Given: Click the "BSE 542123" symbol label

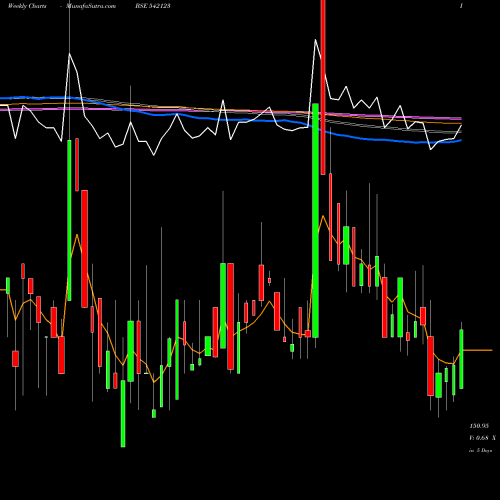Looking at the screenshot, I should tap(153, 6).
